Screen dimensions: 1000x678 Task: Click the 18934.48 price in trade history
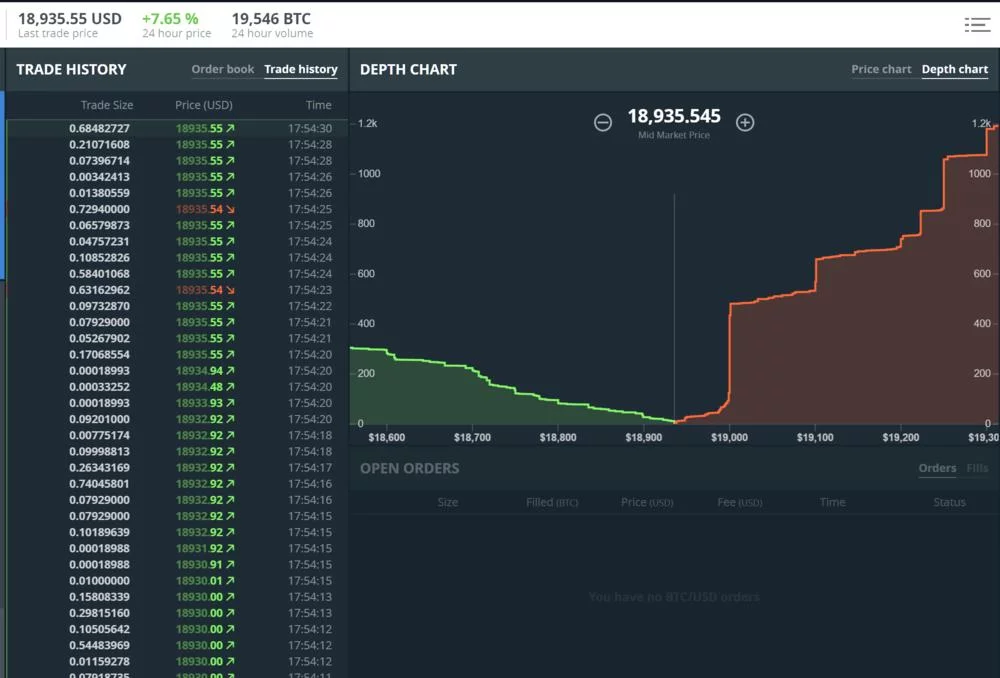tap(200, 387)
